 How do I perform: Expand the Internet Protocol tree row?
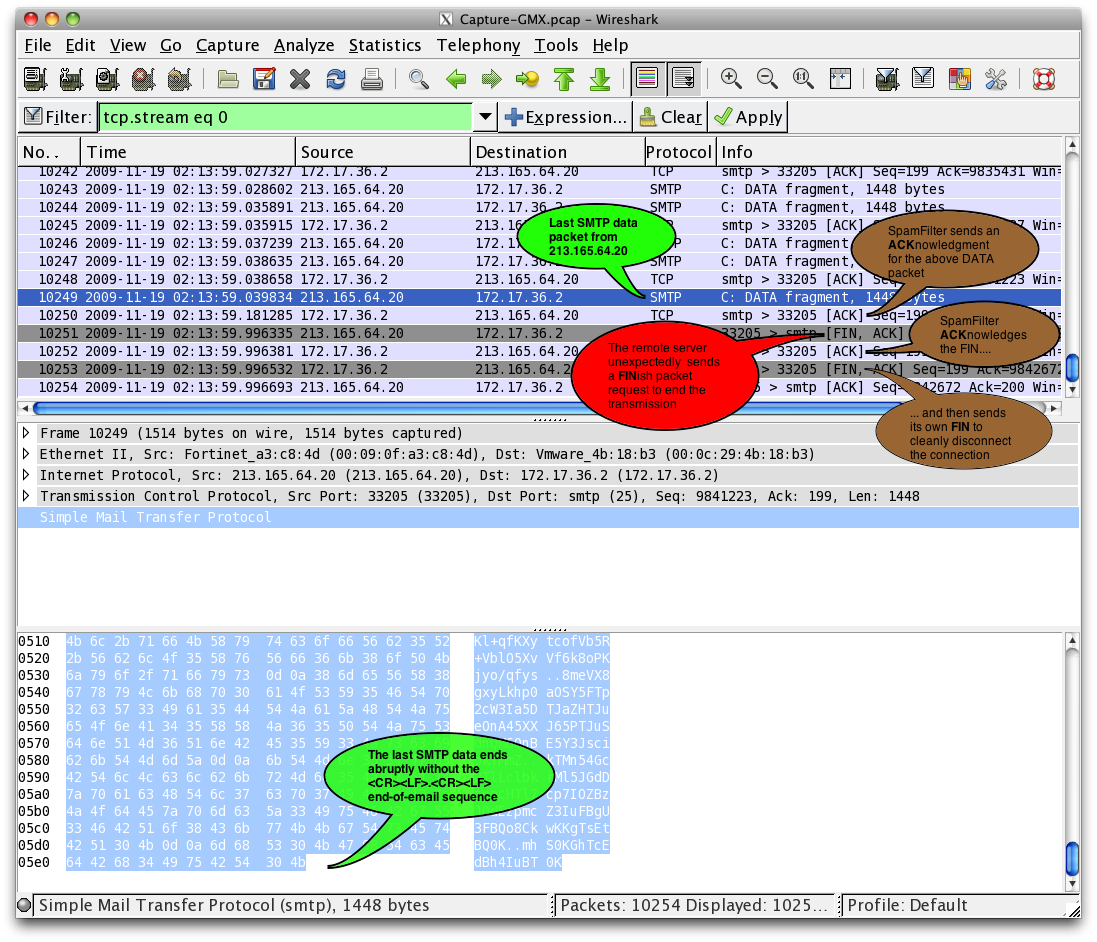point(27,476)
